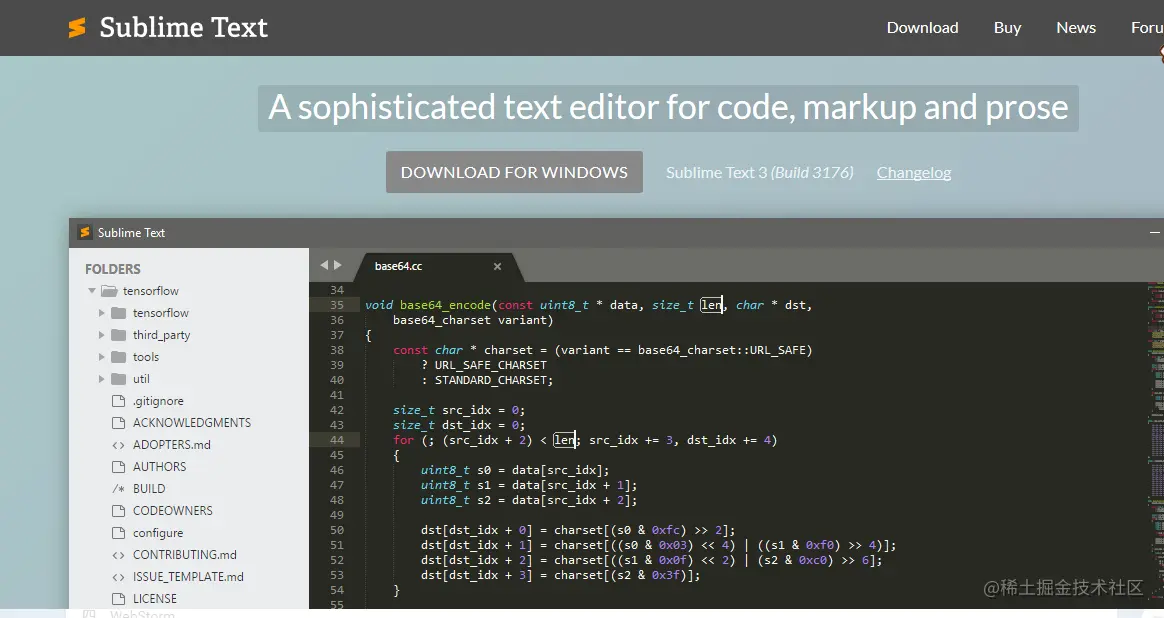Expand the util folder arrow
1164x618 pixels.
(102, 379)
